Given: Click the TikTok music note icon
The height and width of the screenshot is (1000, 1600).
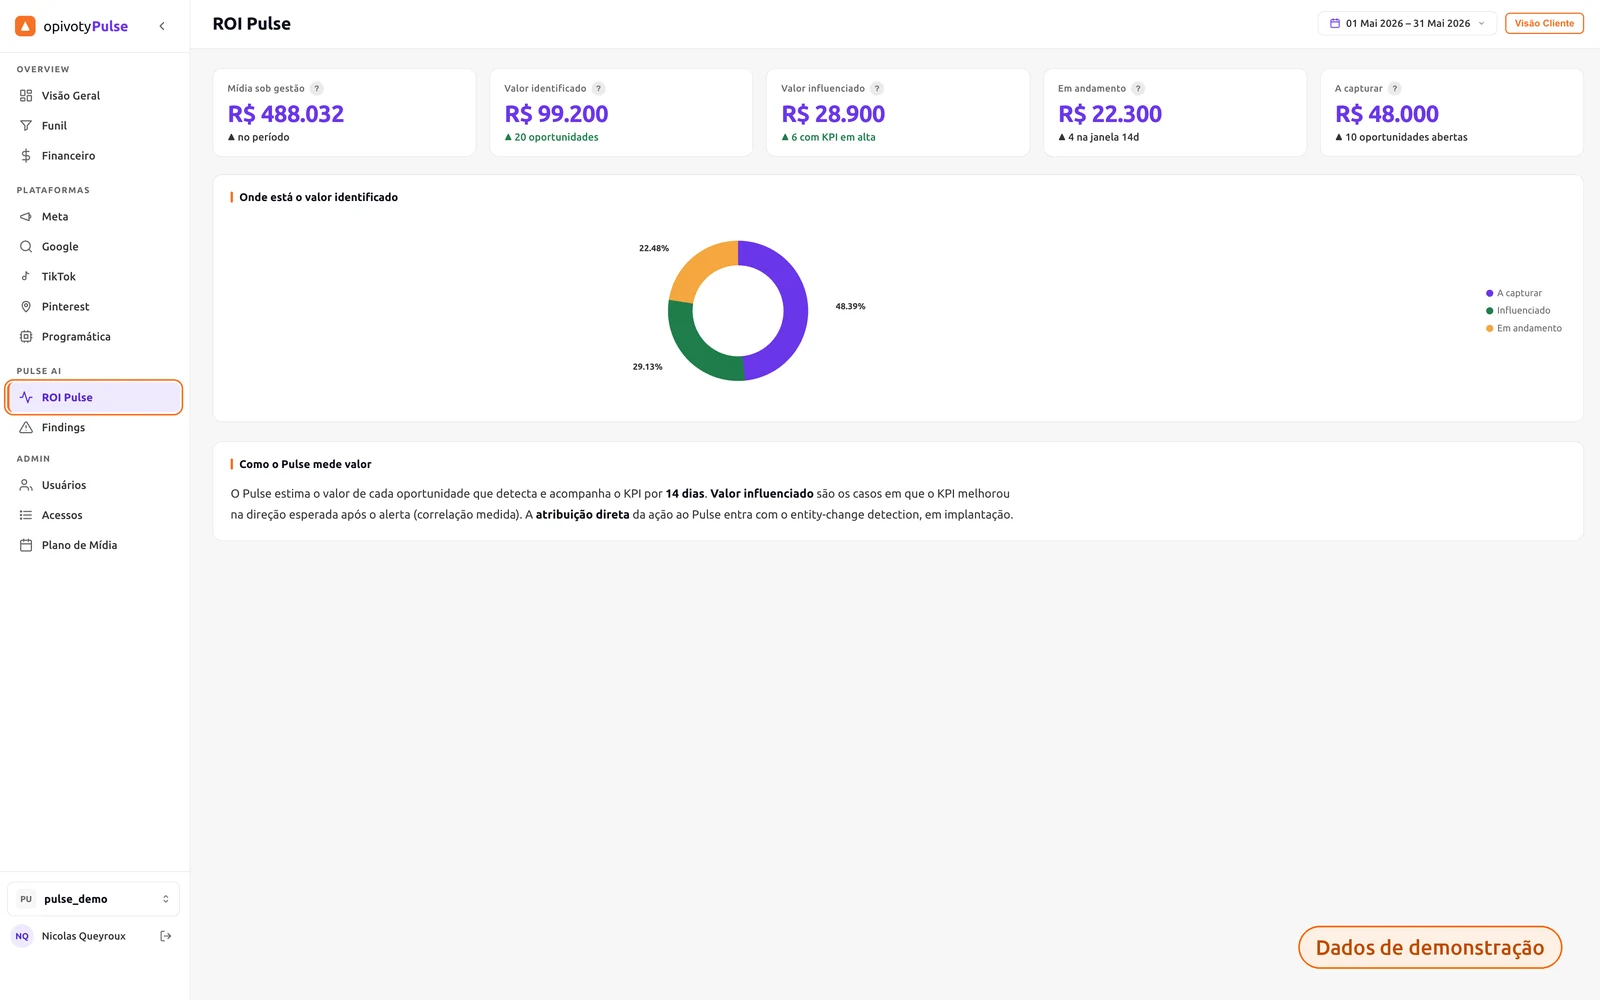Looking at the screenshot, I should 26,277.
